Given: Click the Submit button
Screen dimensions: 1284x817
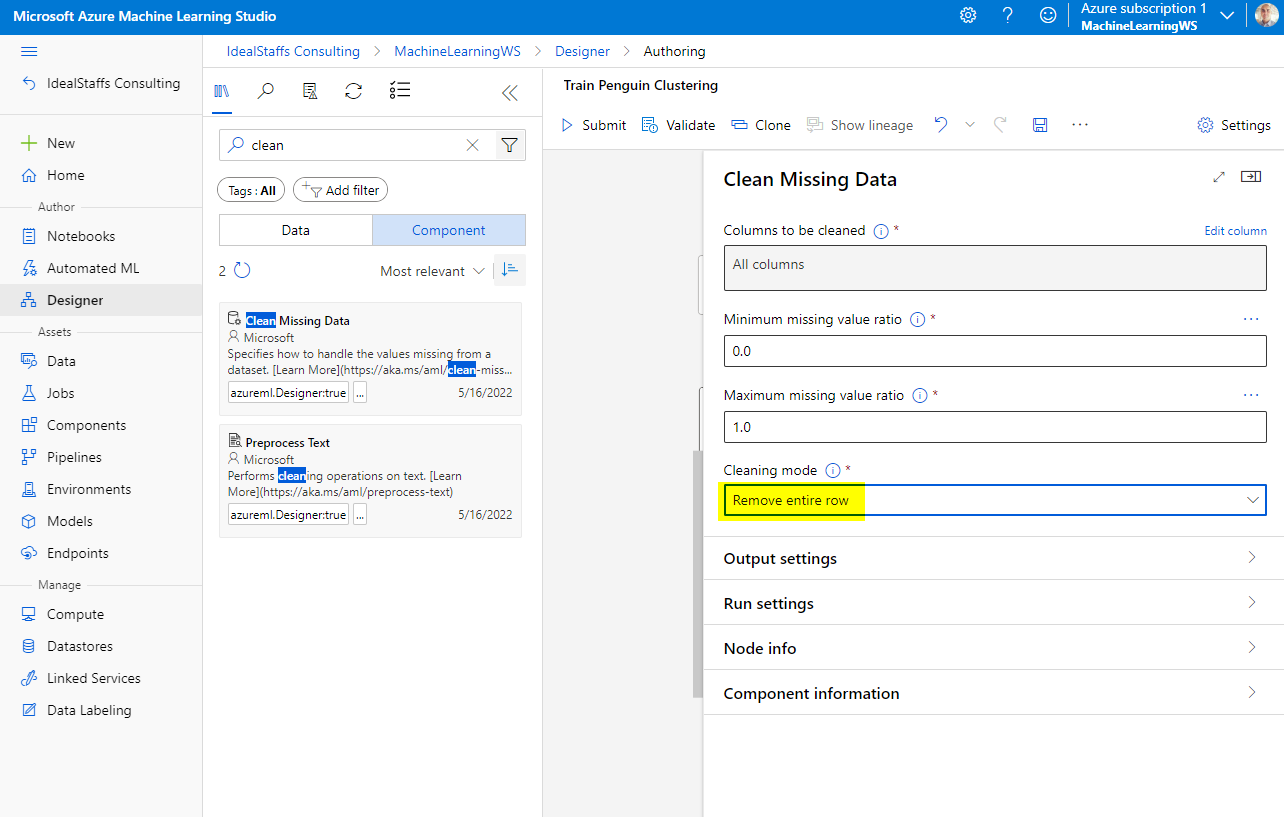Looking at the screenshot, I should click(593, 125).
